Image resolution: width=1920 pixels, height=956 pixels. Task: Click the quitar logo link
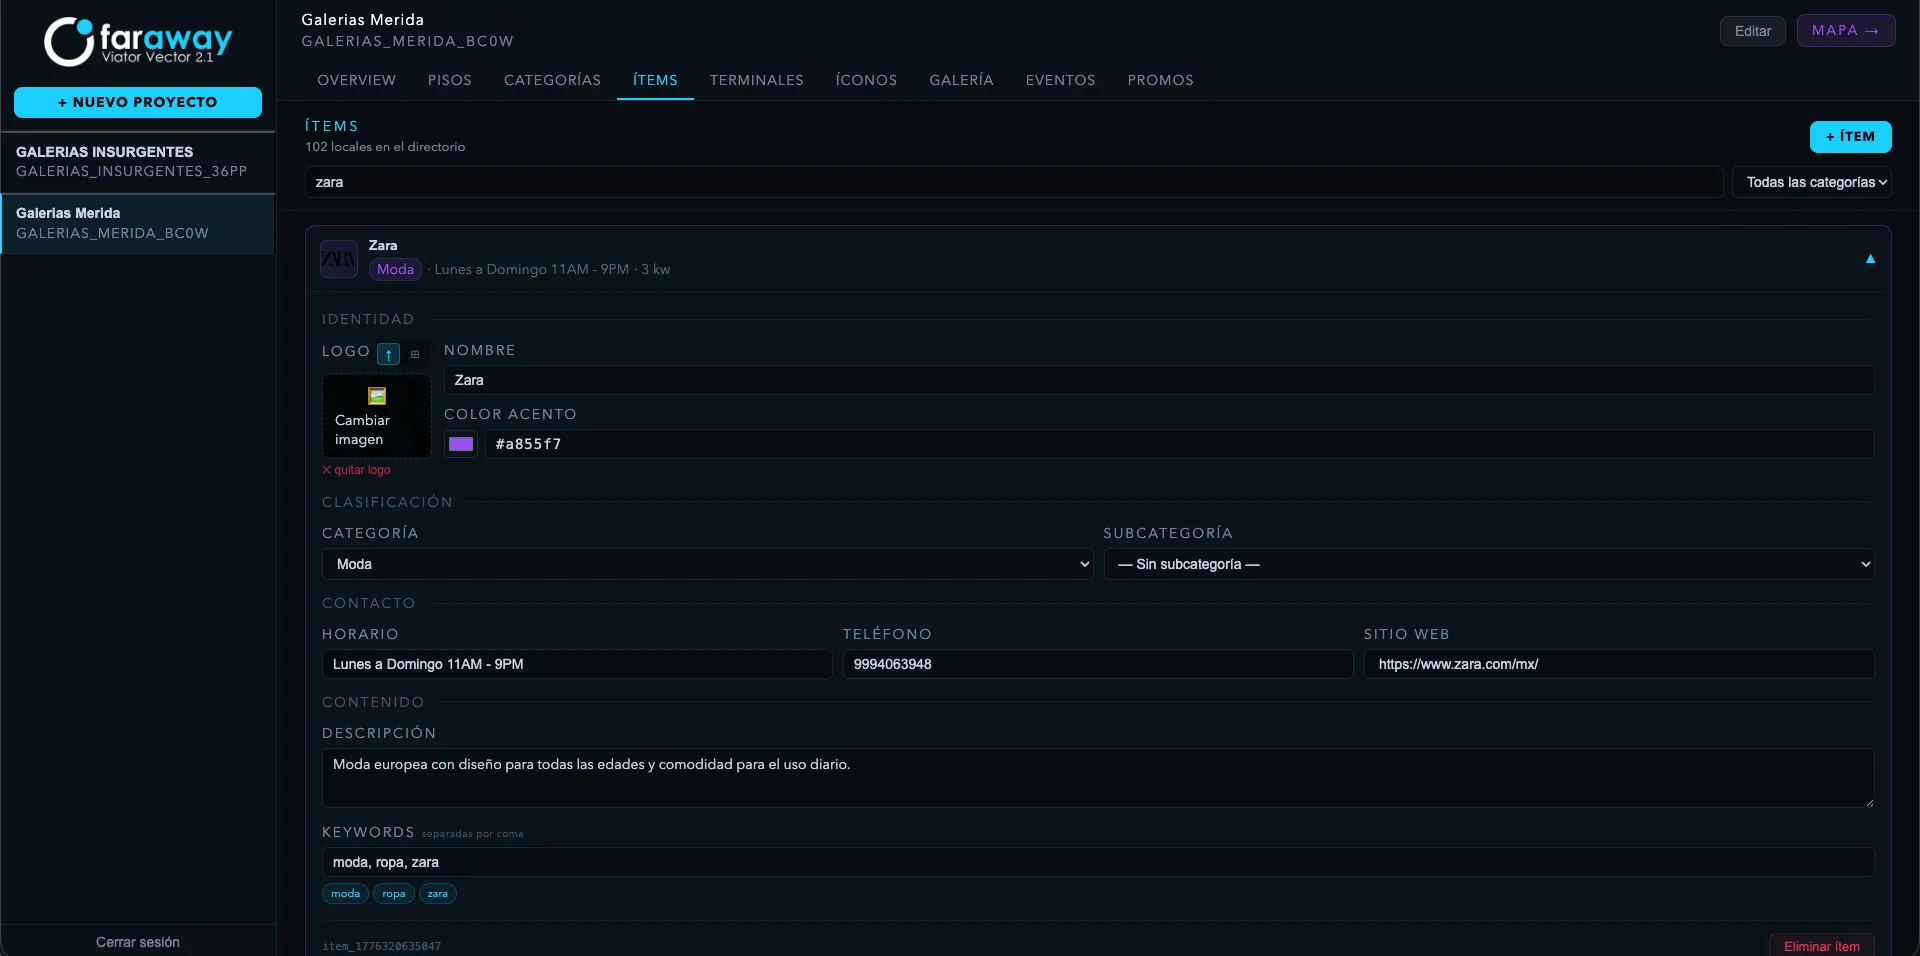coord(357,470)
